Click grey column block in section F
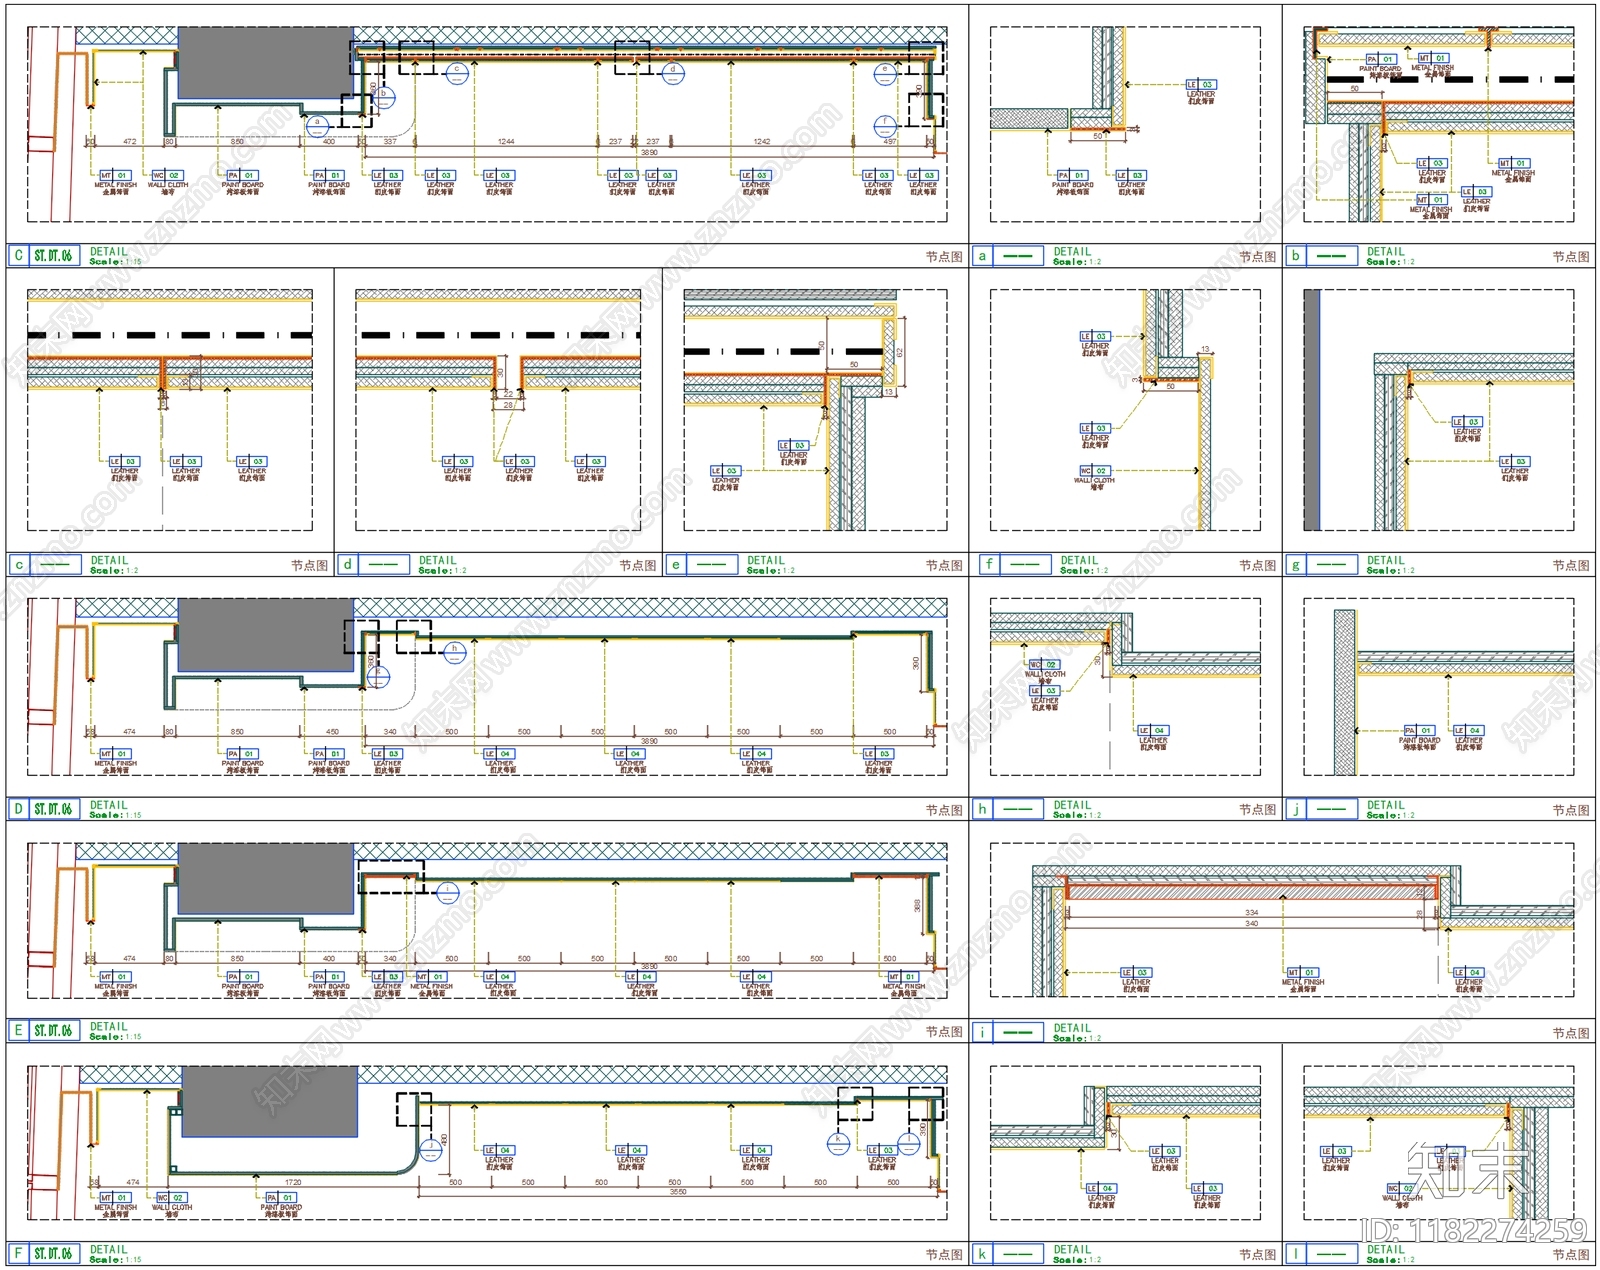This screenshot has height=1270, width=1600. click(269, 1101)
